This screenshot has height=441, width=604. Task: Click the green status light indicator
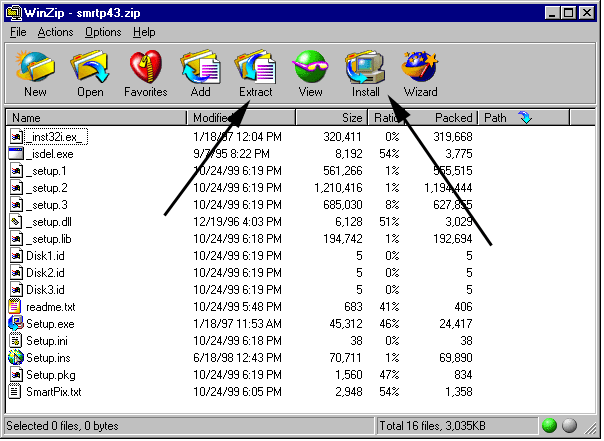point(549,426)
